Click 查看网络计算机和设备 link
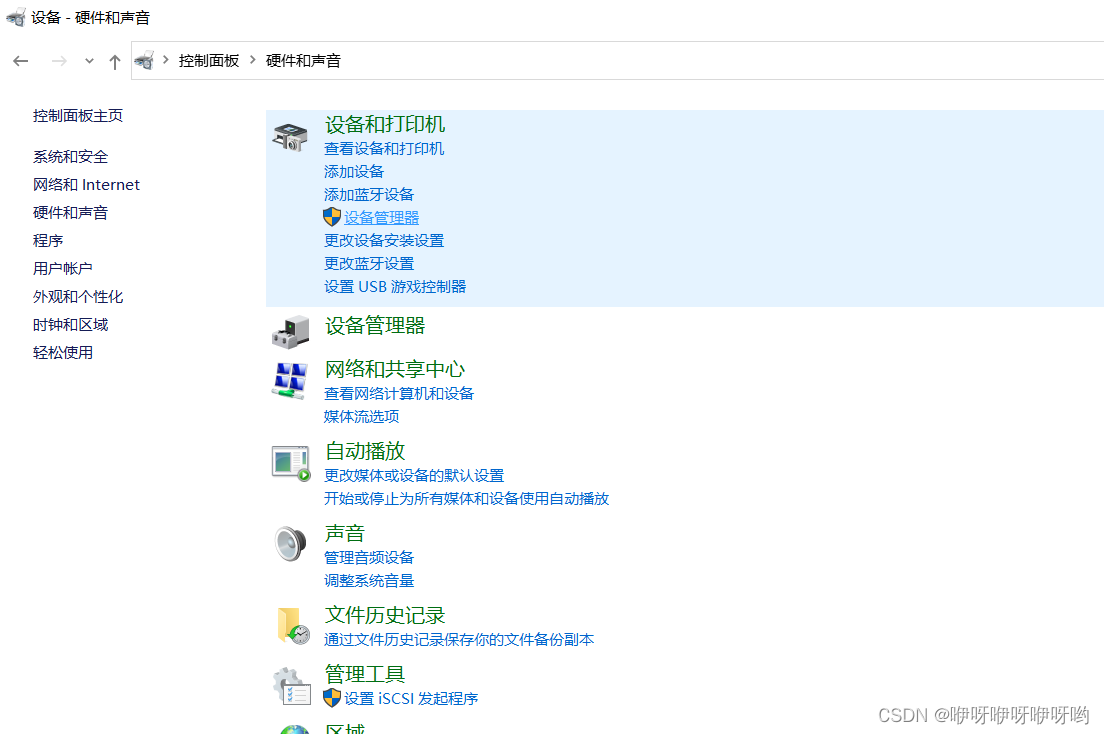This screenshot has width=1104, height=734. click(x=399, y=394)
